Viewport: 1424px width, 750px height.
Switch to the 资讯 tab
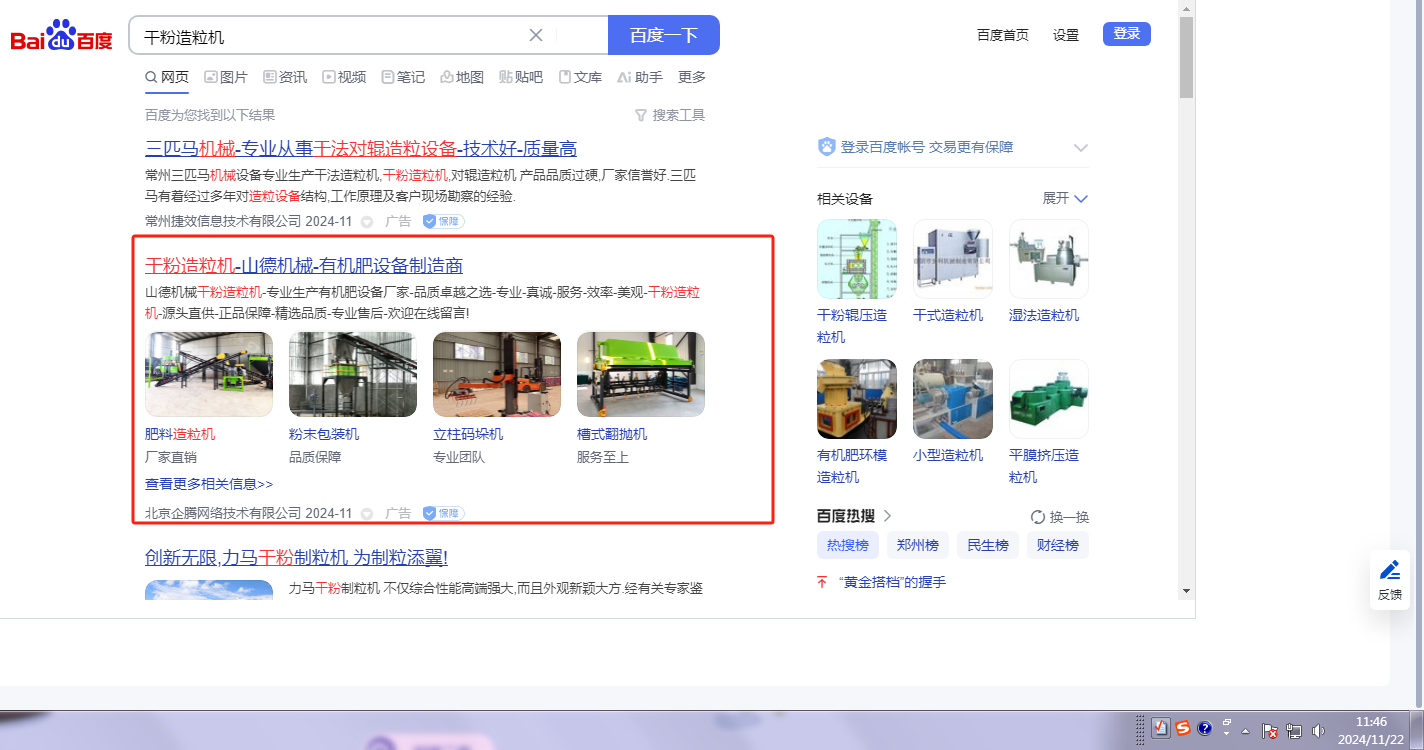click(x=285, y=77)
